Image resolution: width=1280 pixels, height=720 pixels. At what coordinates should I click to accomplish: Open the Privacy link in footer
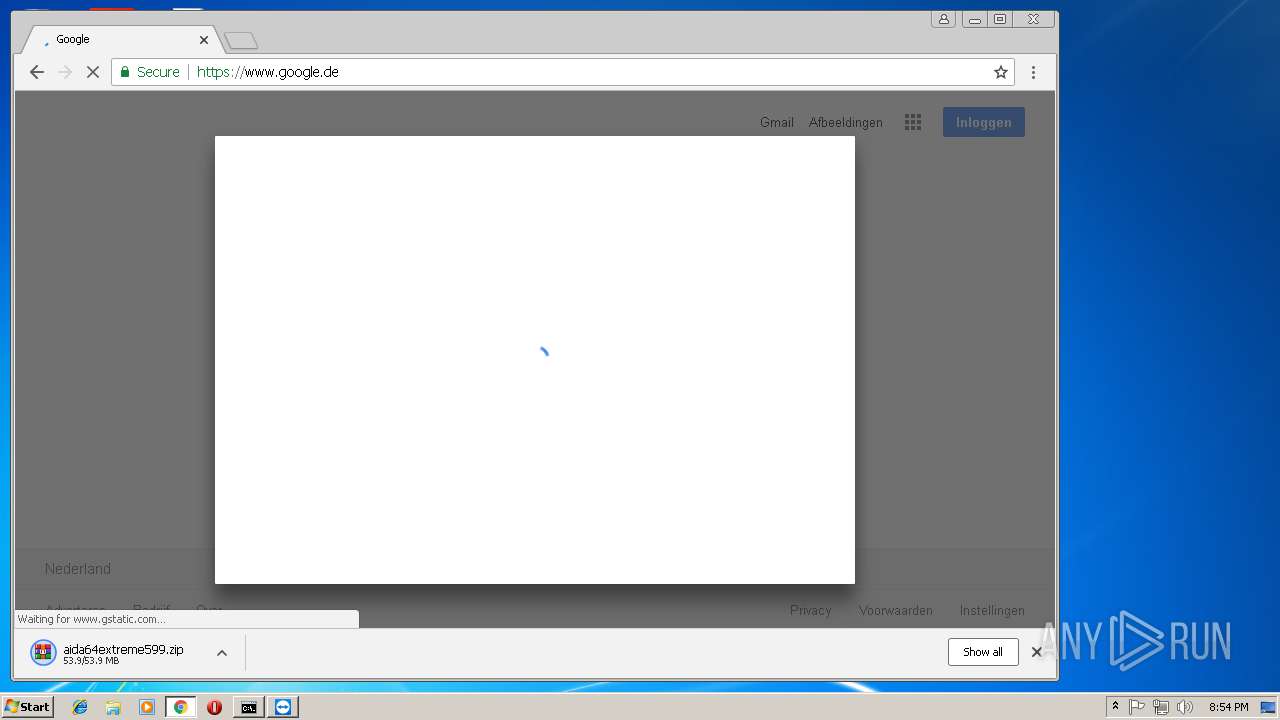[811, 610]
